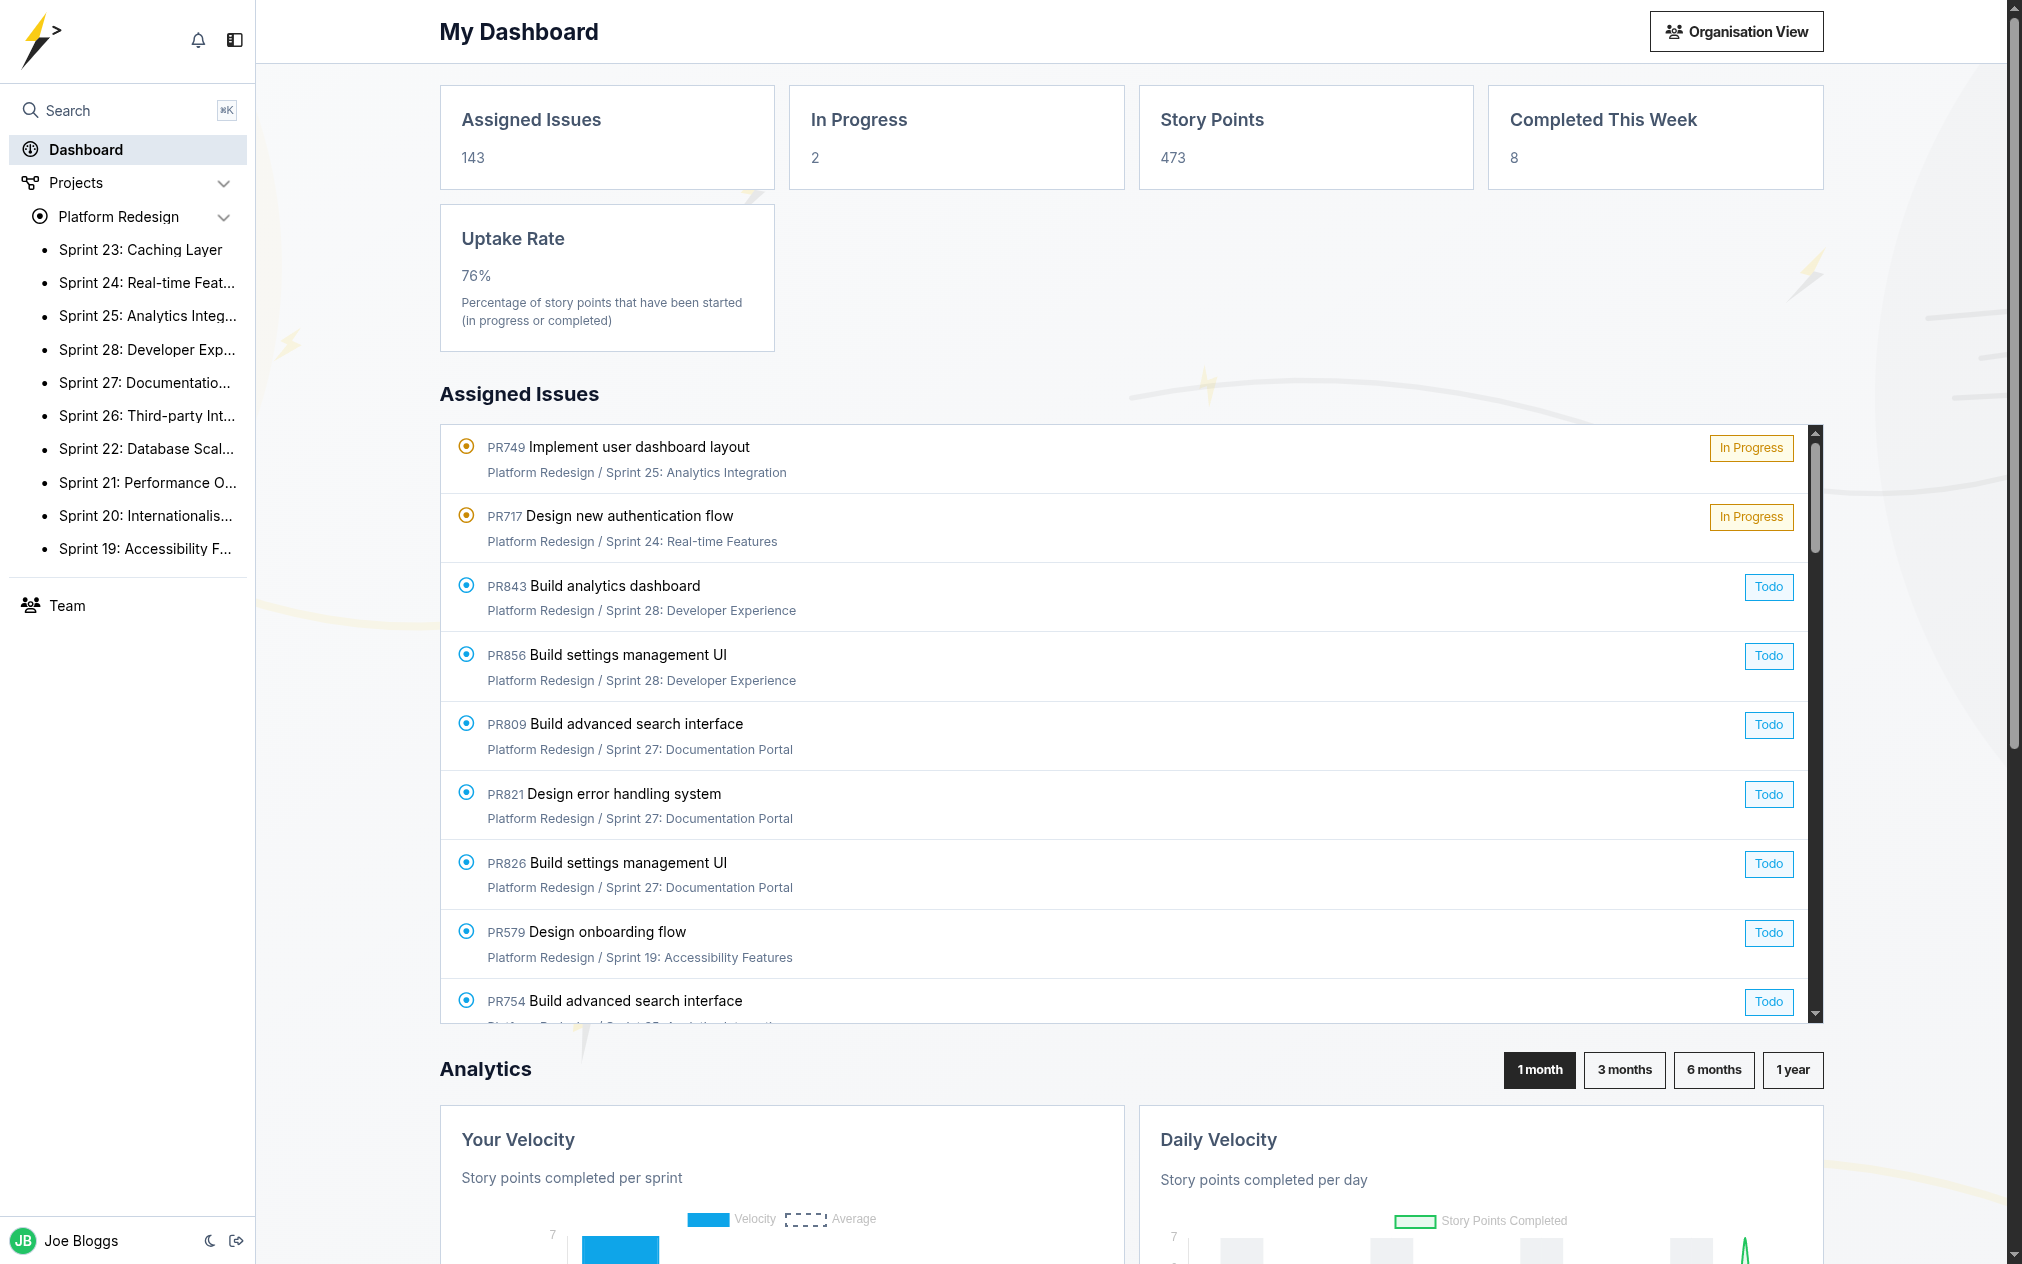Click the notifications bell icon
Image resolution: width=2022 pixels, height=1264 pixels.
[x=198, y=40]
